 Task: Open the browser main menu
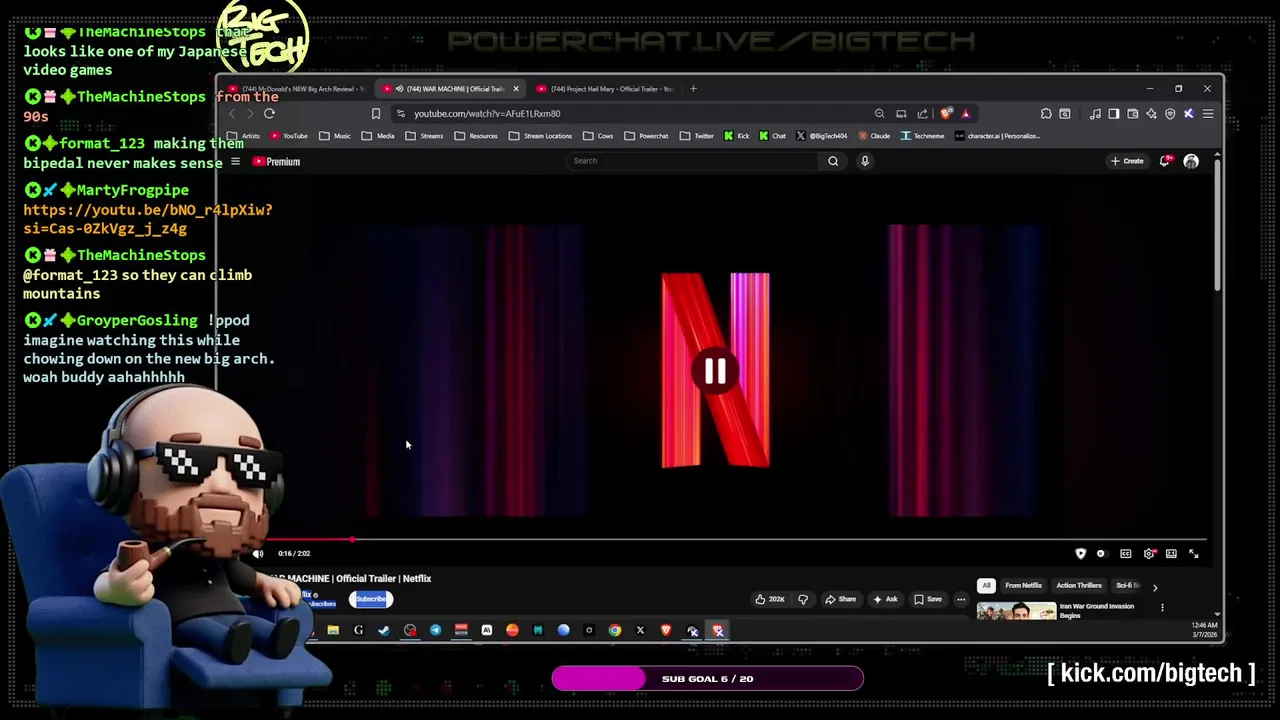coord(1208,114)
